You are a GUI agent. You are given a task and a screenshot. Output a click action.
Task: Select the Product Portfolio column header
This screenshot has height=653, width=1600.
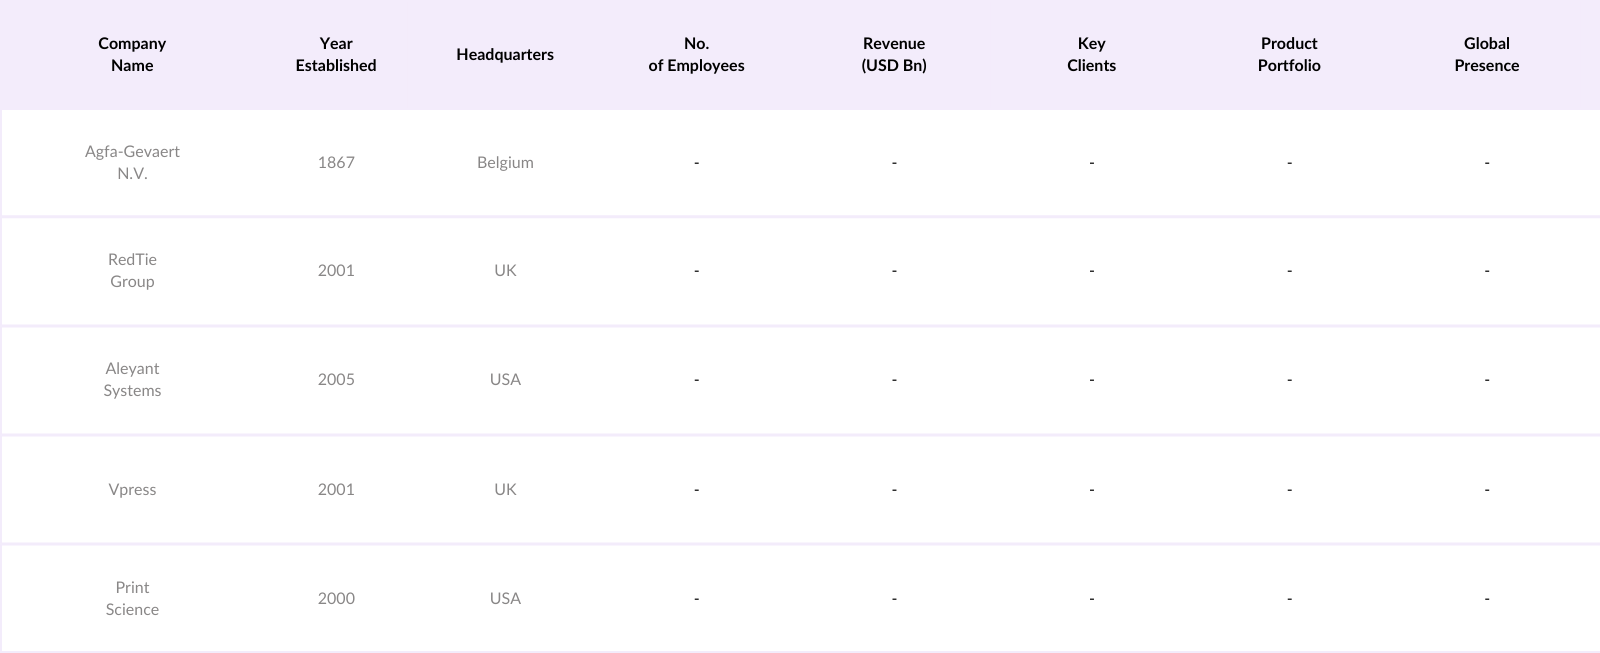click(1289, 54)
